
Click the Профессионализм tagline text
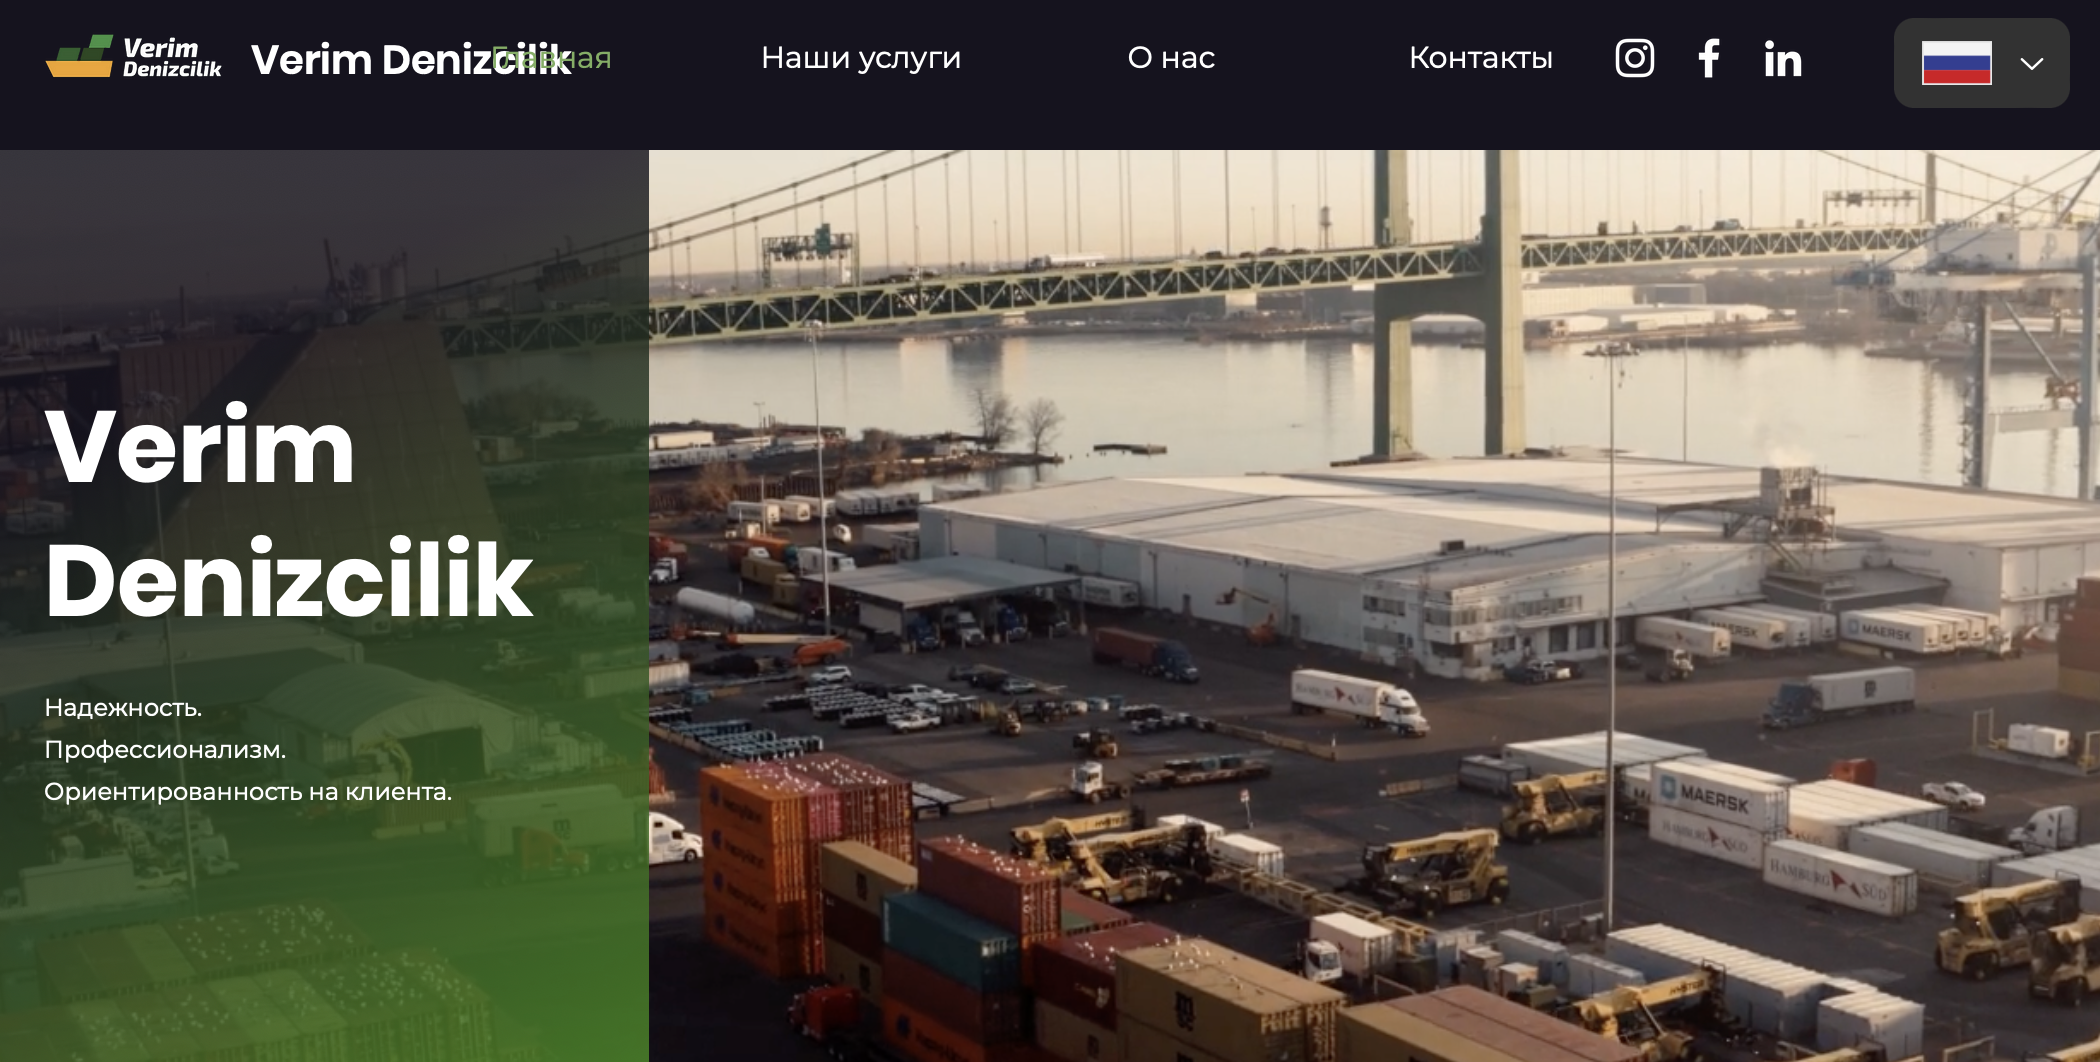(165, 750)
